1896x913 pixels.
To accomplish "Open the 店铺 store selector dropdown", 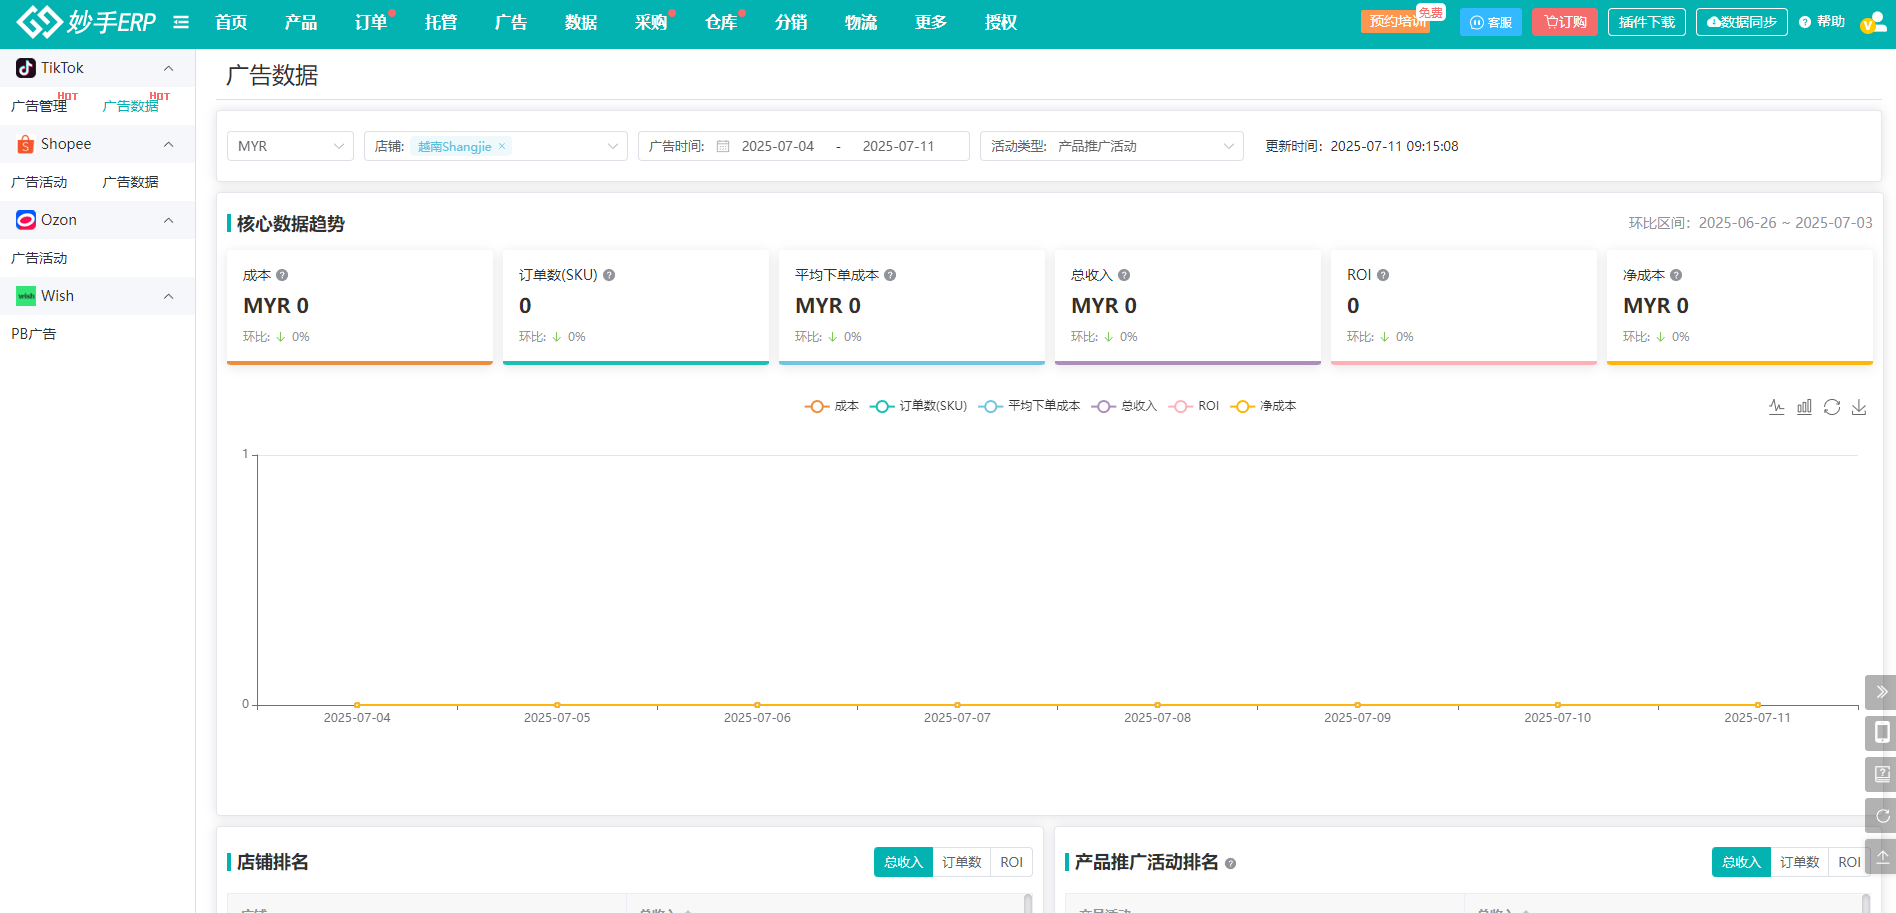I will pos(496,146).
